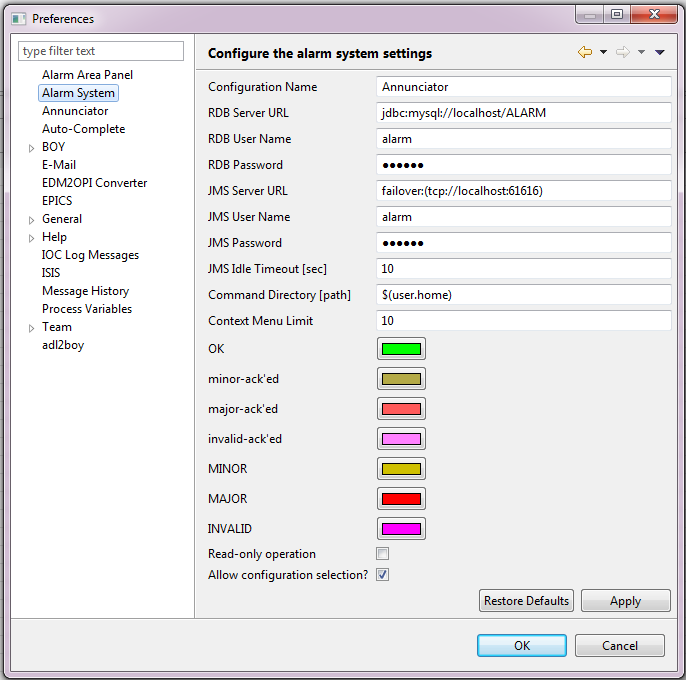Open the Auto-Complete preference page

tap(84, 129)
